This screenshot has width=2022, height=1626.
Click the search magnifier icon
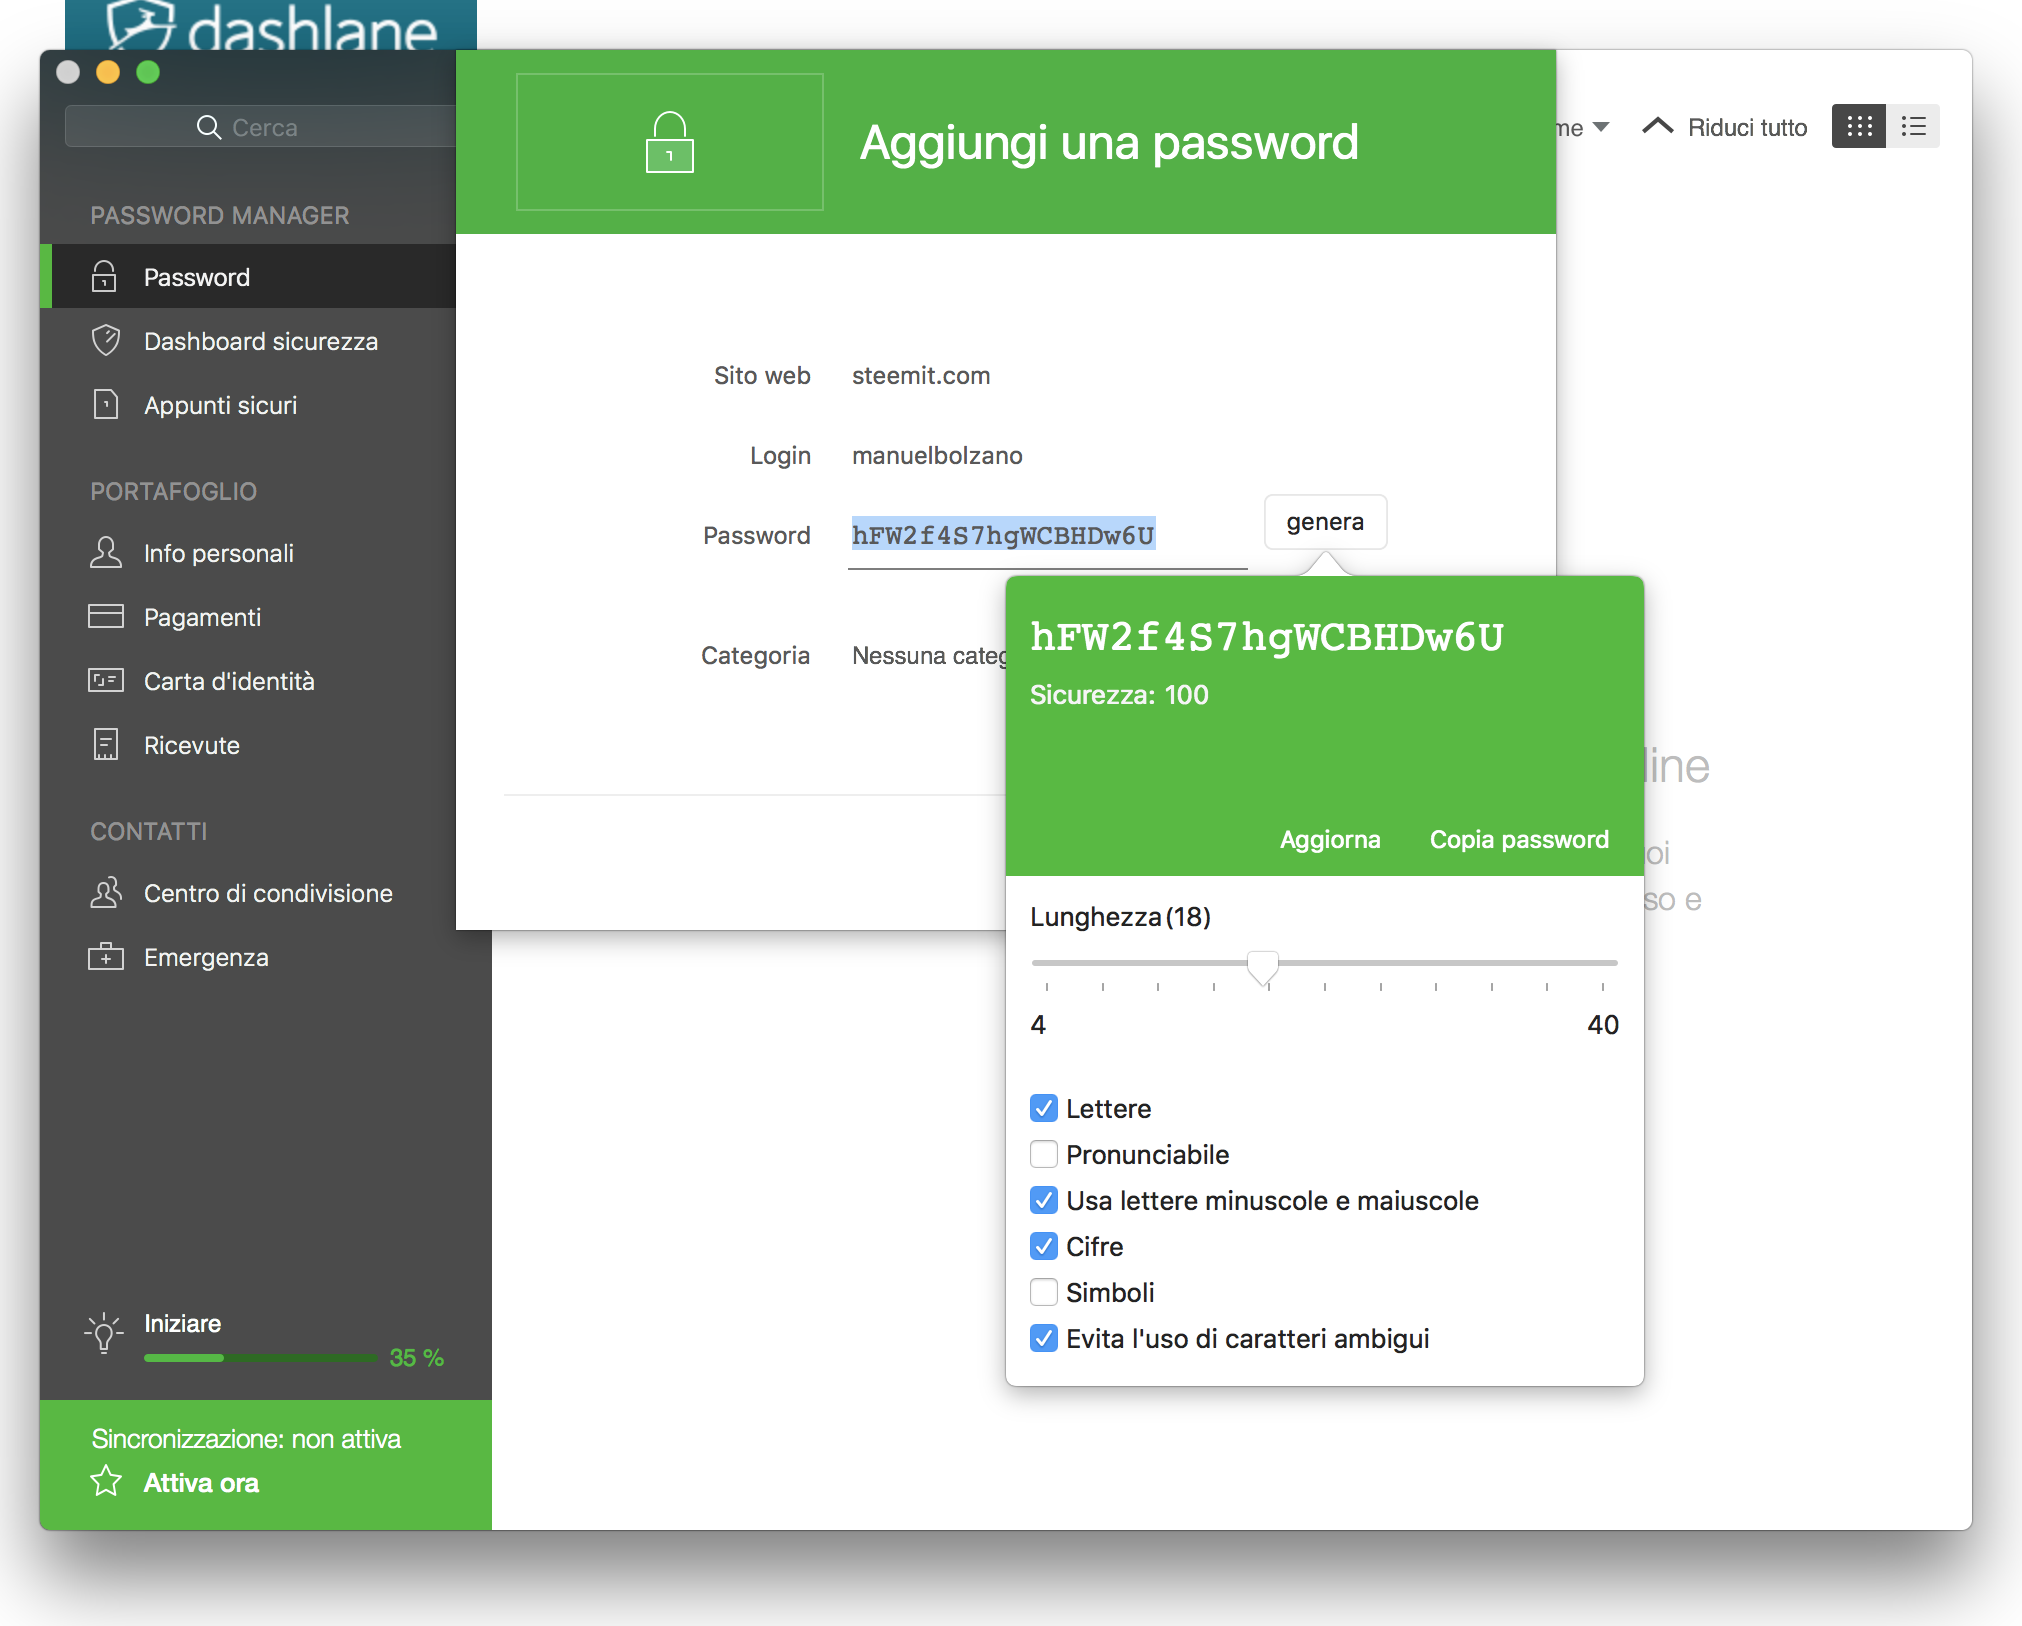(208, 127)
